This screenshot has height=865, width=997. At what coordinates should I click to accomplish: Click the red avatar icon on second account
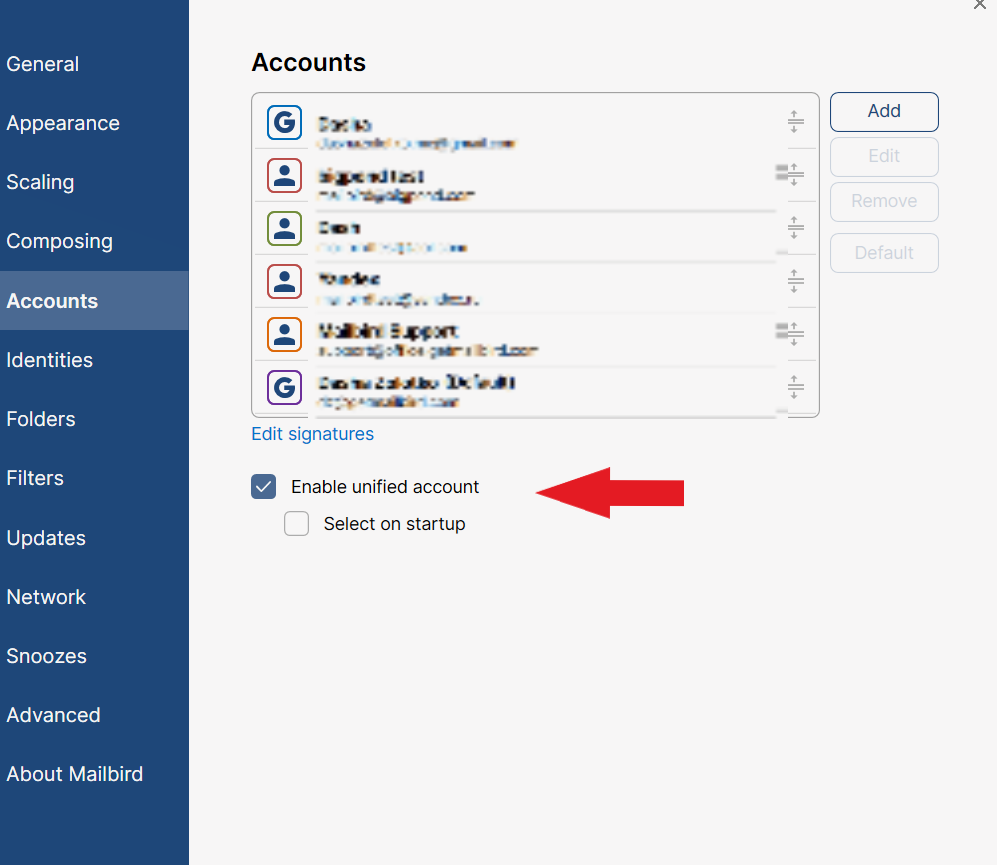(x=283, y=175)
